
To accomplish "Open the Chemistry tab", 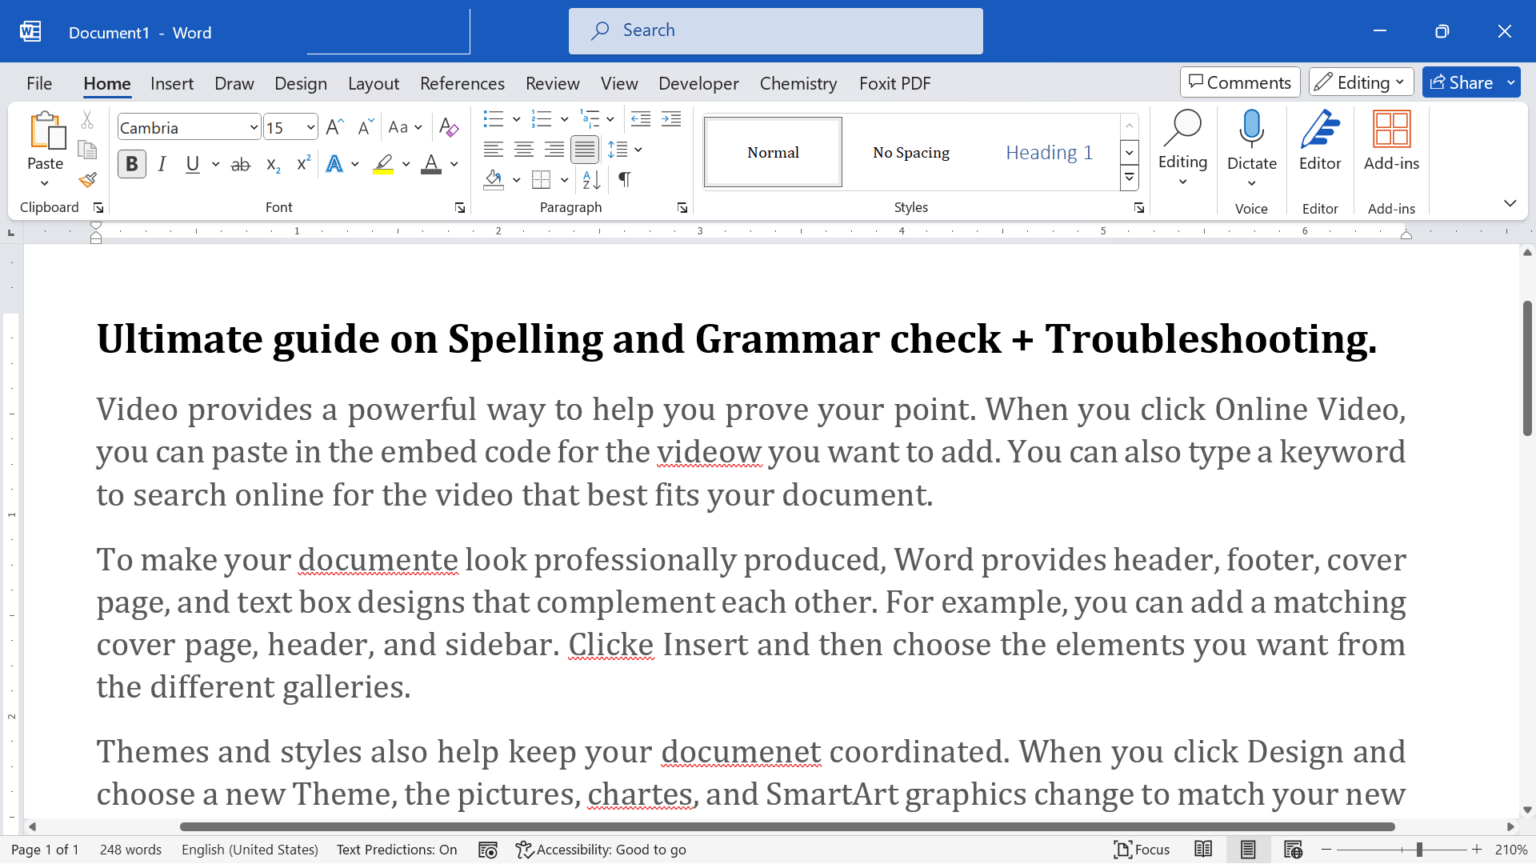I will coord(797,83).
